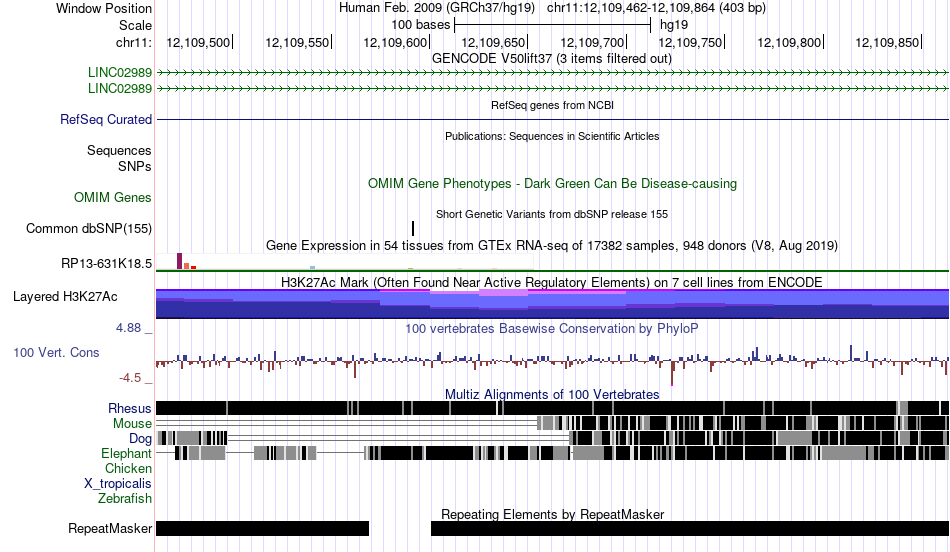Click the 12,109,500 ruler position
This screenshot has width=950, height=552.
pyautogui.click(x=199, y=42)
